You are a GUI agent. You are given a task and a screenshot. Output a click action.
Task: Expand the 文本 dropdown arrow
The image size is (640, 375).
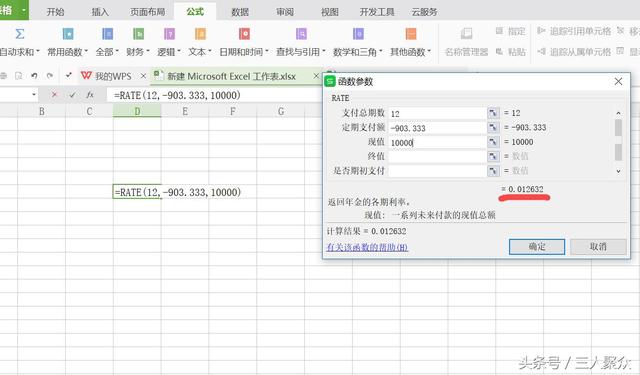click(210, 51)
